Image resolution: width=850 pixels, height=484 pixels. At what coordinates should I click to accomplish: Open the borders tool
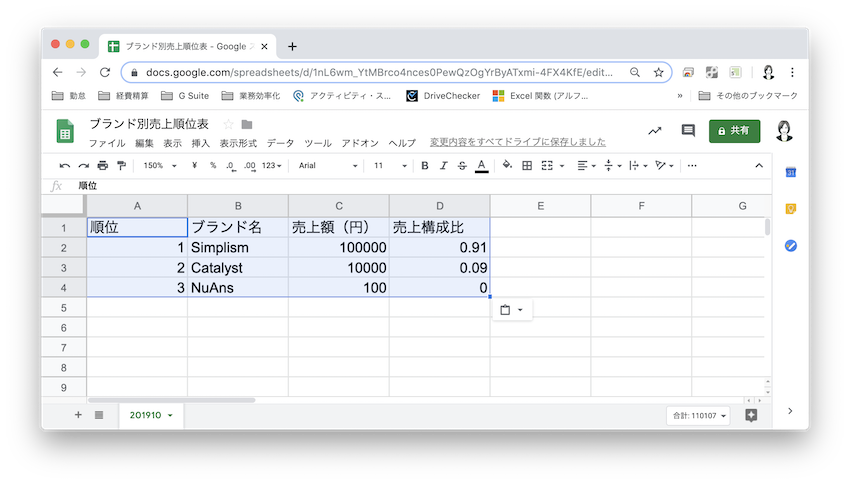[527, 165]
